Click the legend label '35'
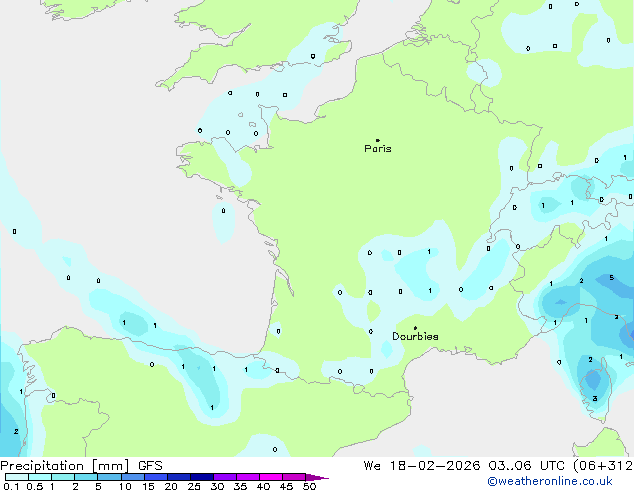 tap(240, 486)
